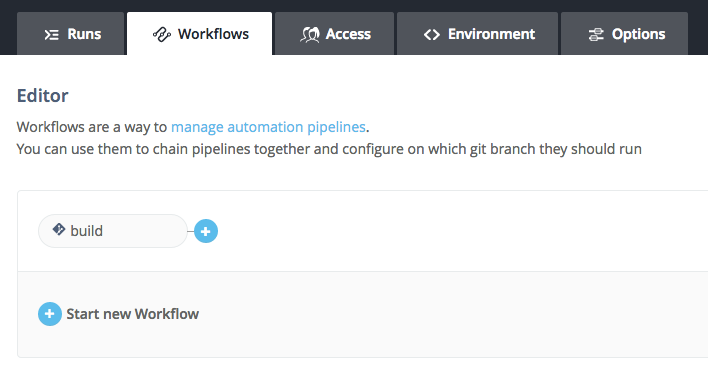Click the Runs tab list icon
The image size is (708, 371).
51,35
